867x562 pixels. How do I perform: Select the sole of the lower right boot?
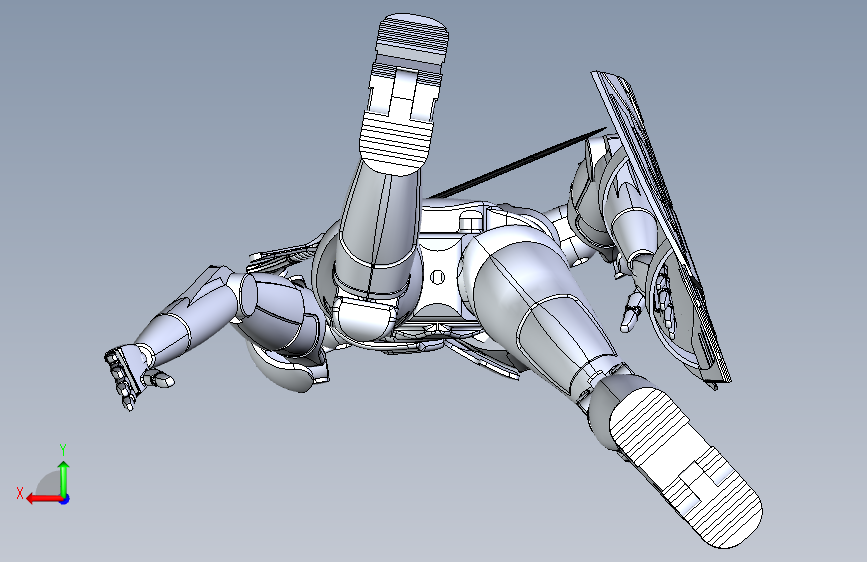686,467
